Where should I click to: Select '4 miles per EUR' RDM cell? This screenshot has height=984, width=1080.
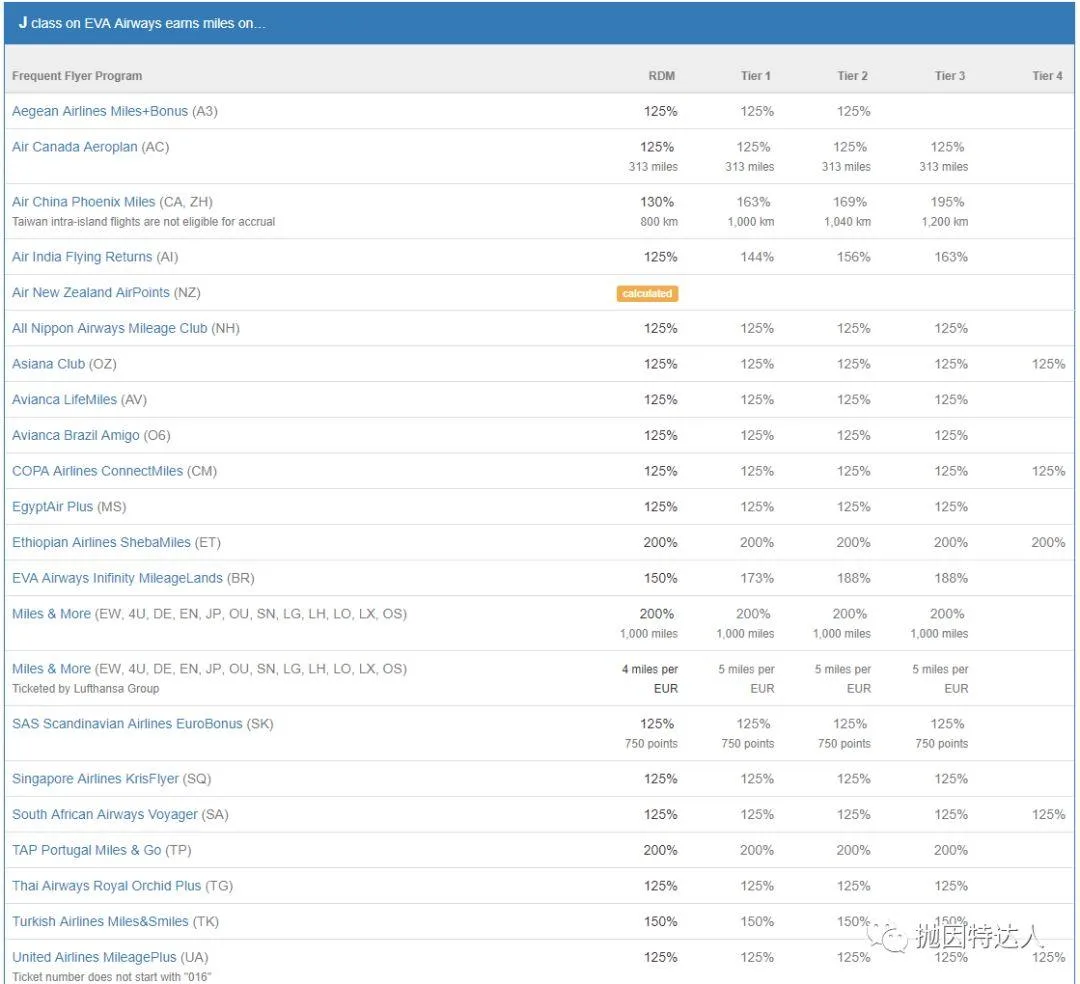[x=650, y=679]
